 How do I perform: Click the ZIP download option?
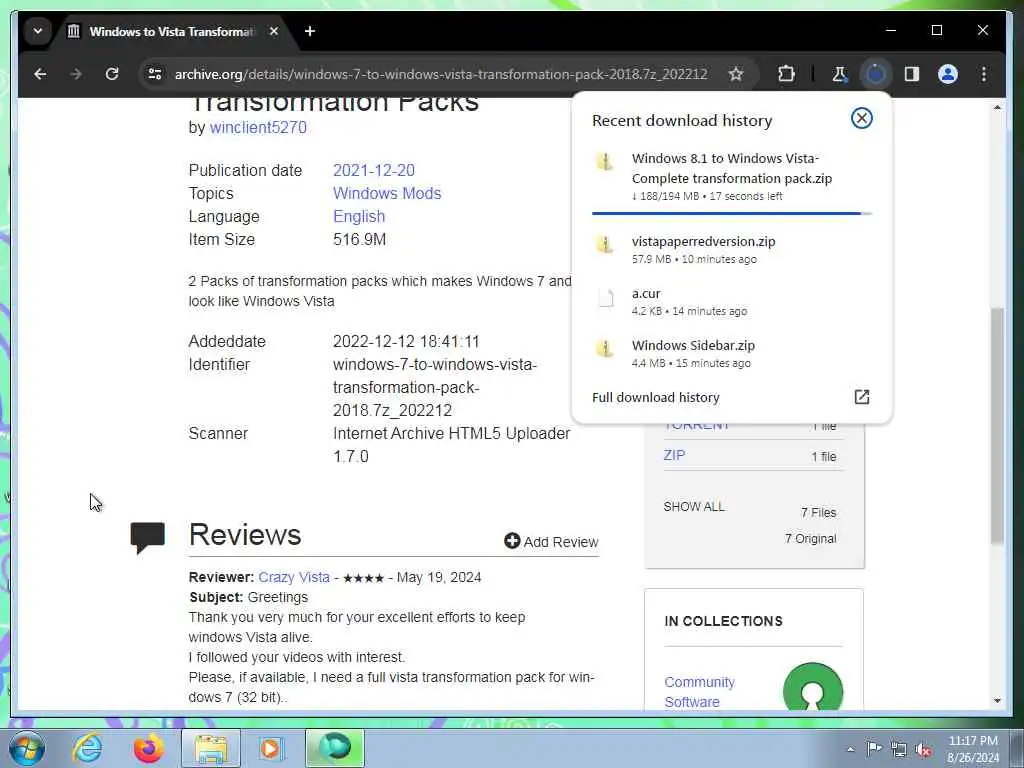pyautogui.click(x=675, y=455)
